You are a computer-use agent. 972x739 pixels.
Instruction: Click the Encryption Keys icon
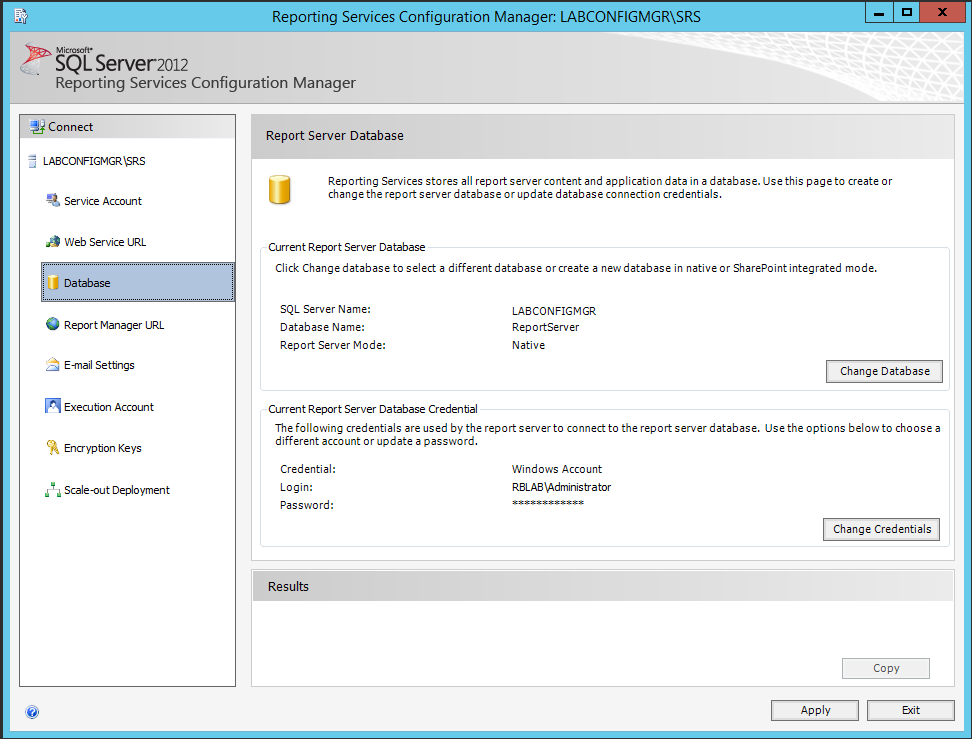(53, 447)
